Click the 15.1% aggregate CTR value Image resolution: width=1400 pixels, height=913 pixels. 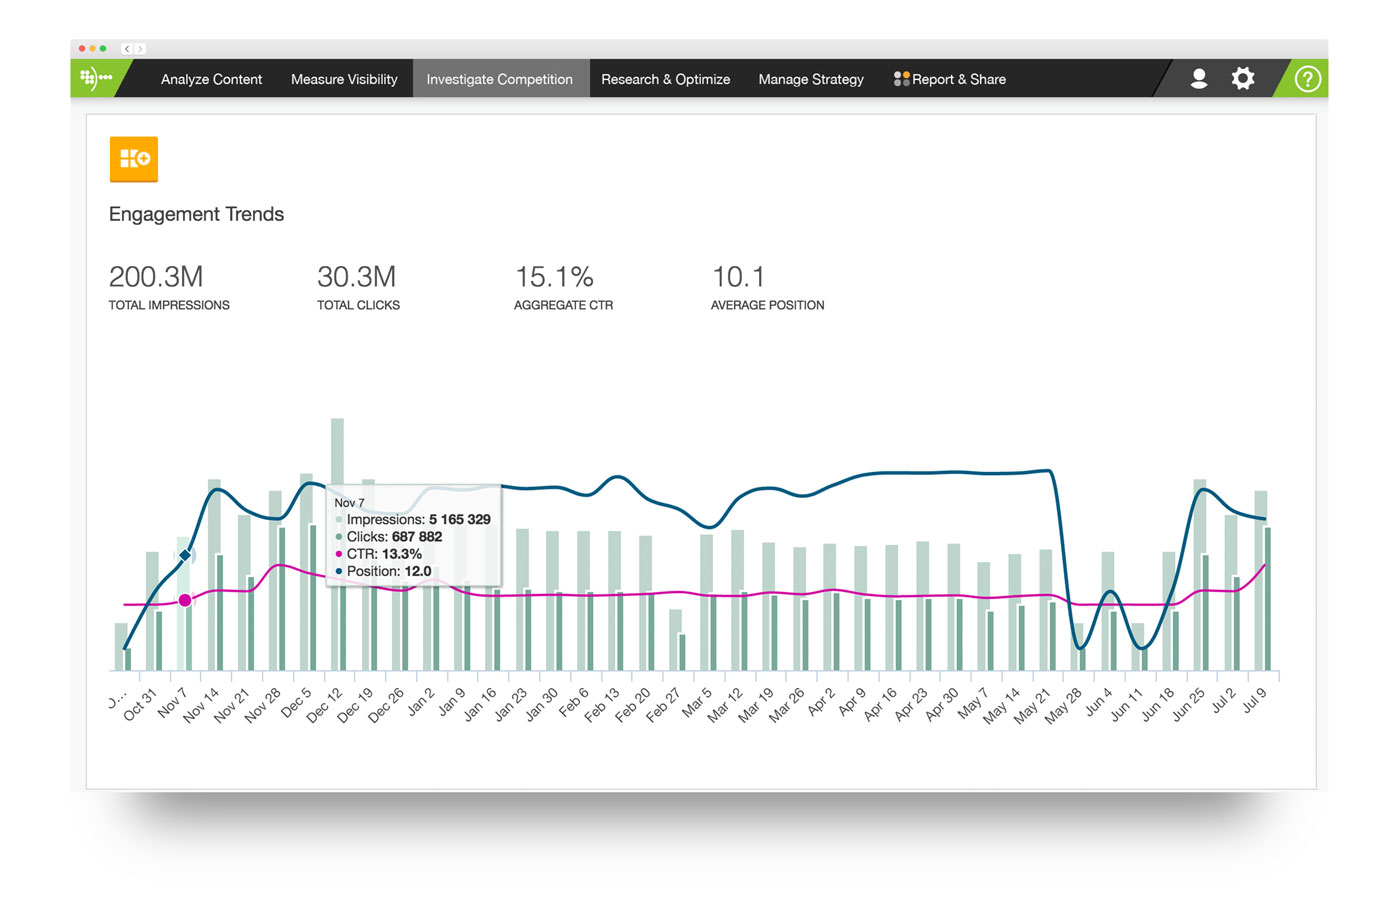554,276
